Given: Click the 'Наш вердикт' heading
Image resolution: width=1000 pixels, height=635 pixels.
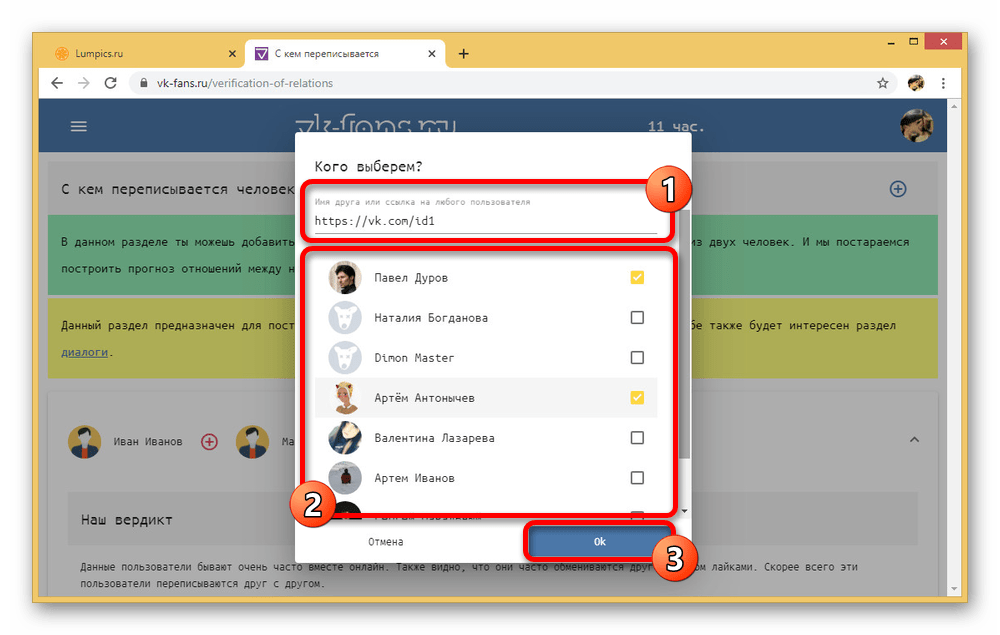Looking at the screenshot, I should 126,520.
